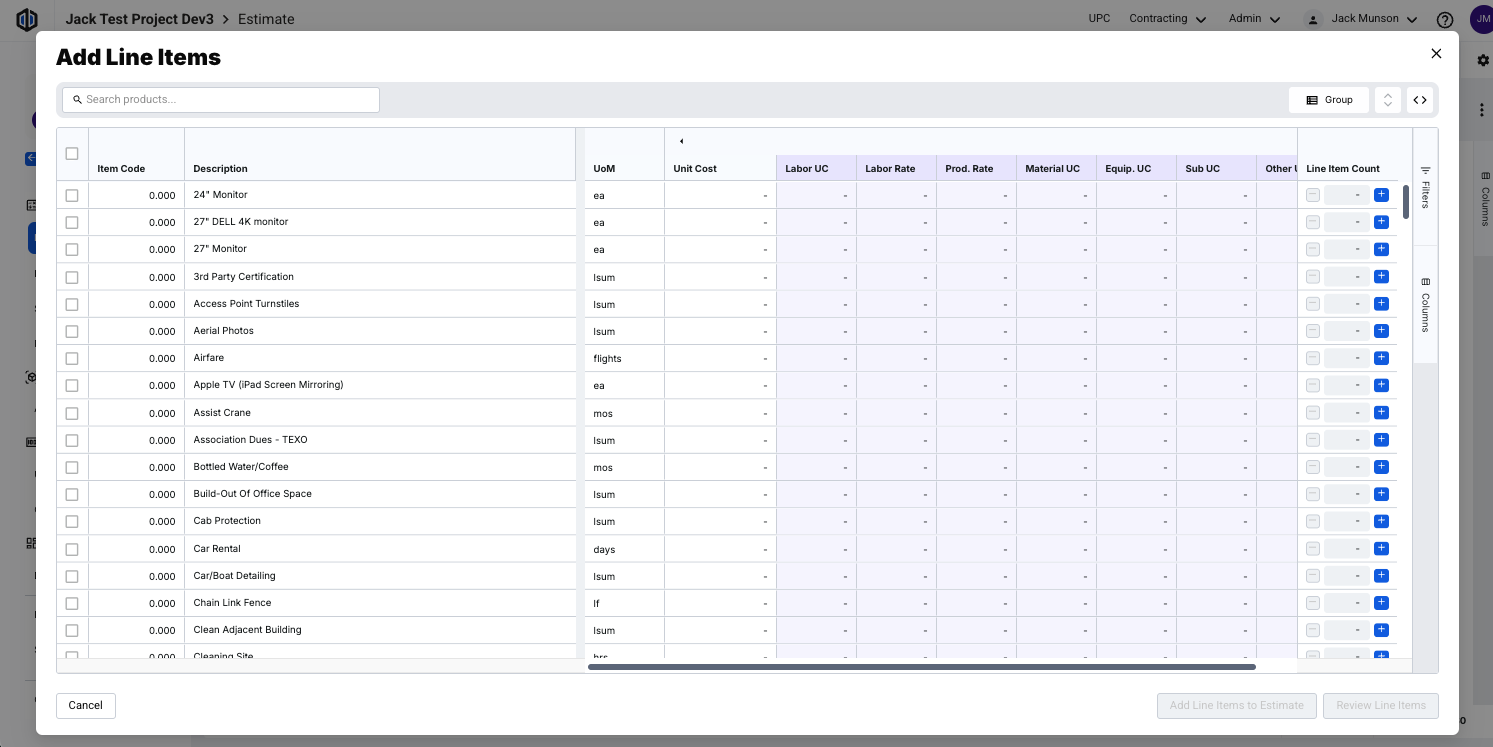Select the 27" DELL 4K monitor checkbox

pos(72,222)
